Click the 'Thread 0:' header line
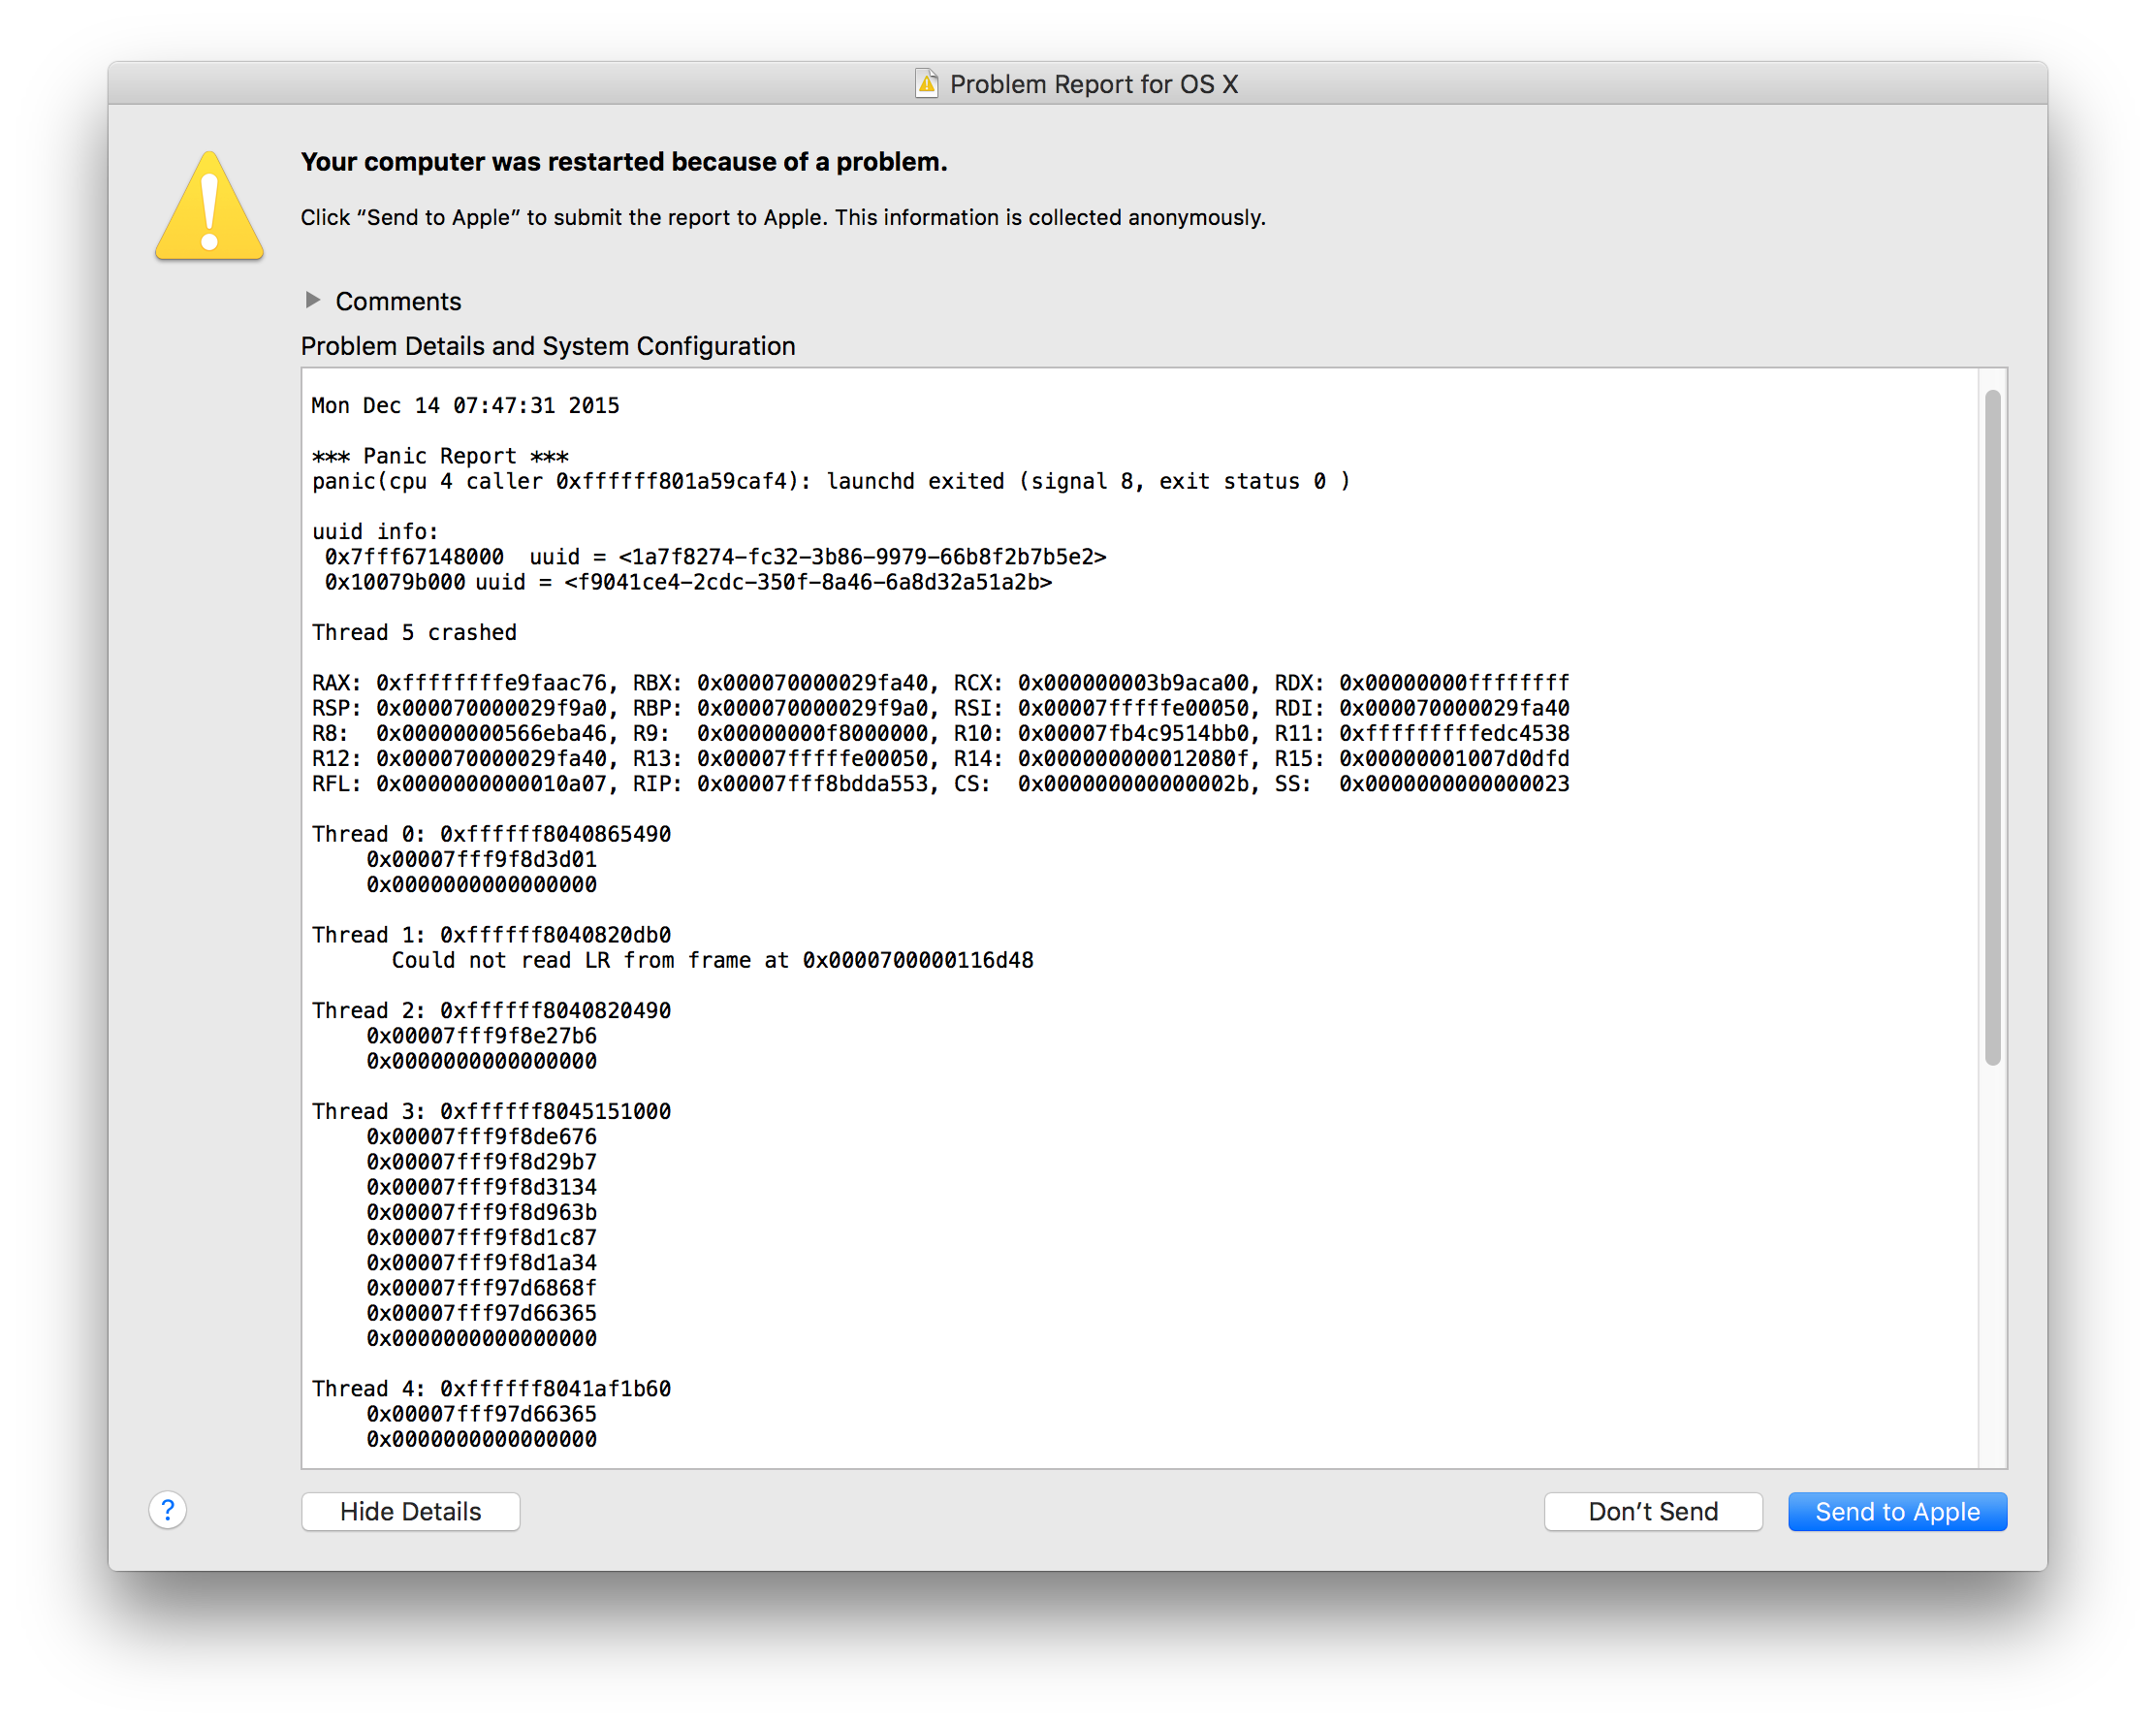The width and height of the screenshot is (2156, 1726). 491,834
